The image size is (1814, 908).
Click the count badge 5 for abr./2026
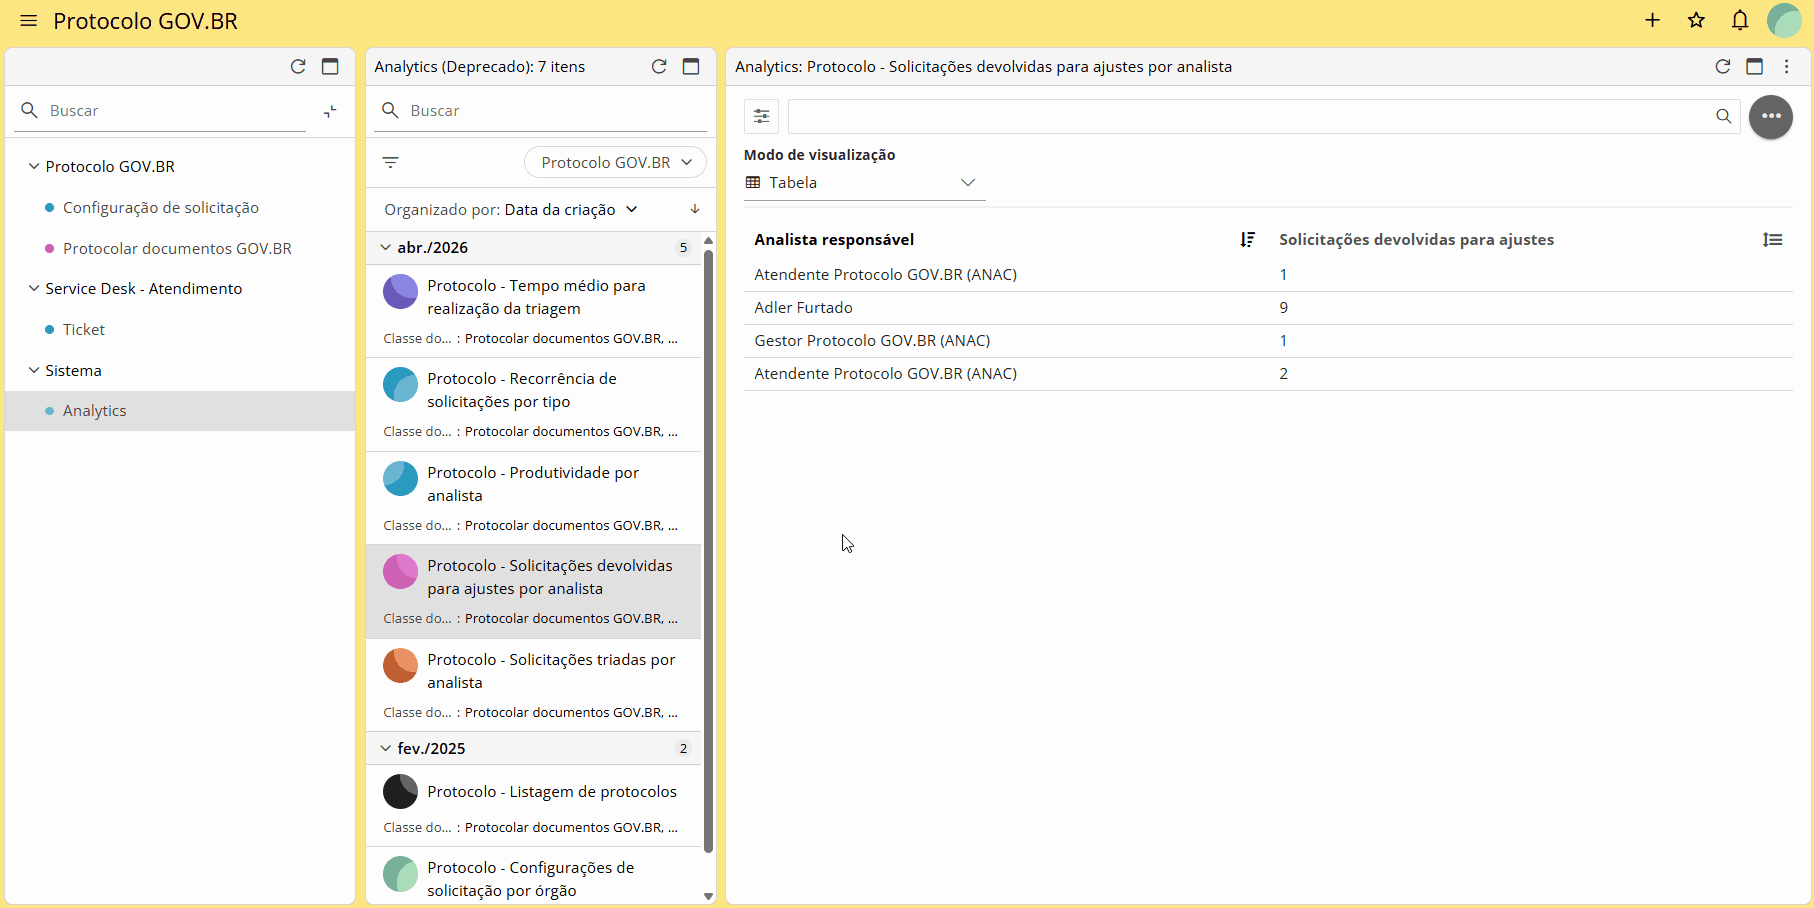[683, 247]
